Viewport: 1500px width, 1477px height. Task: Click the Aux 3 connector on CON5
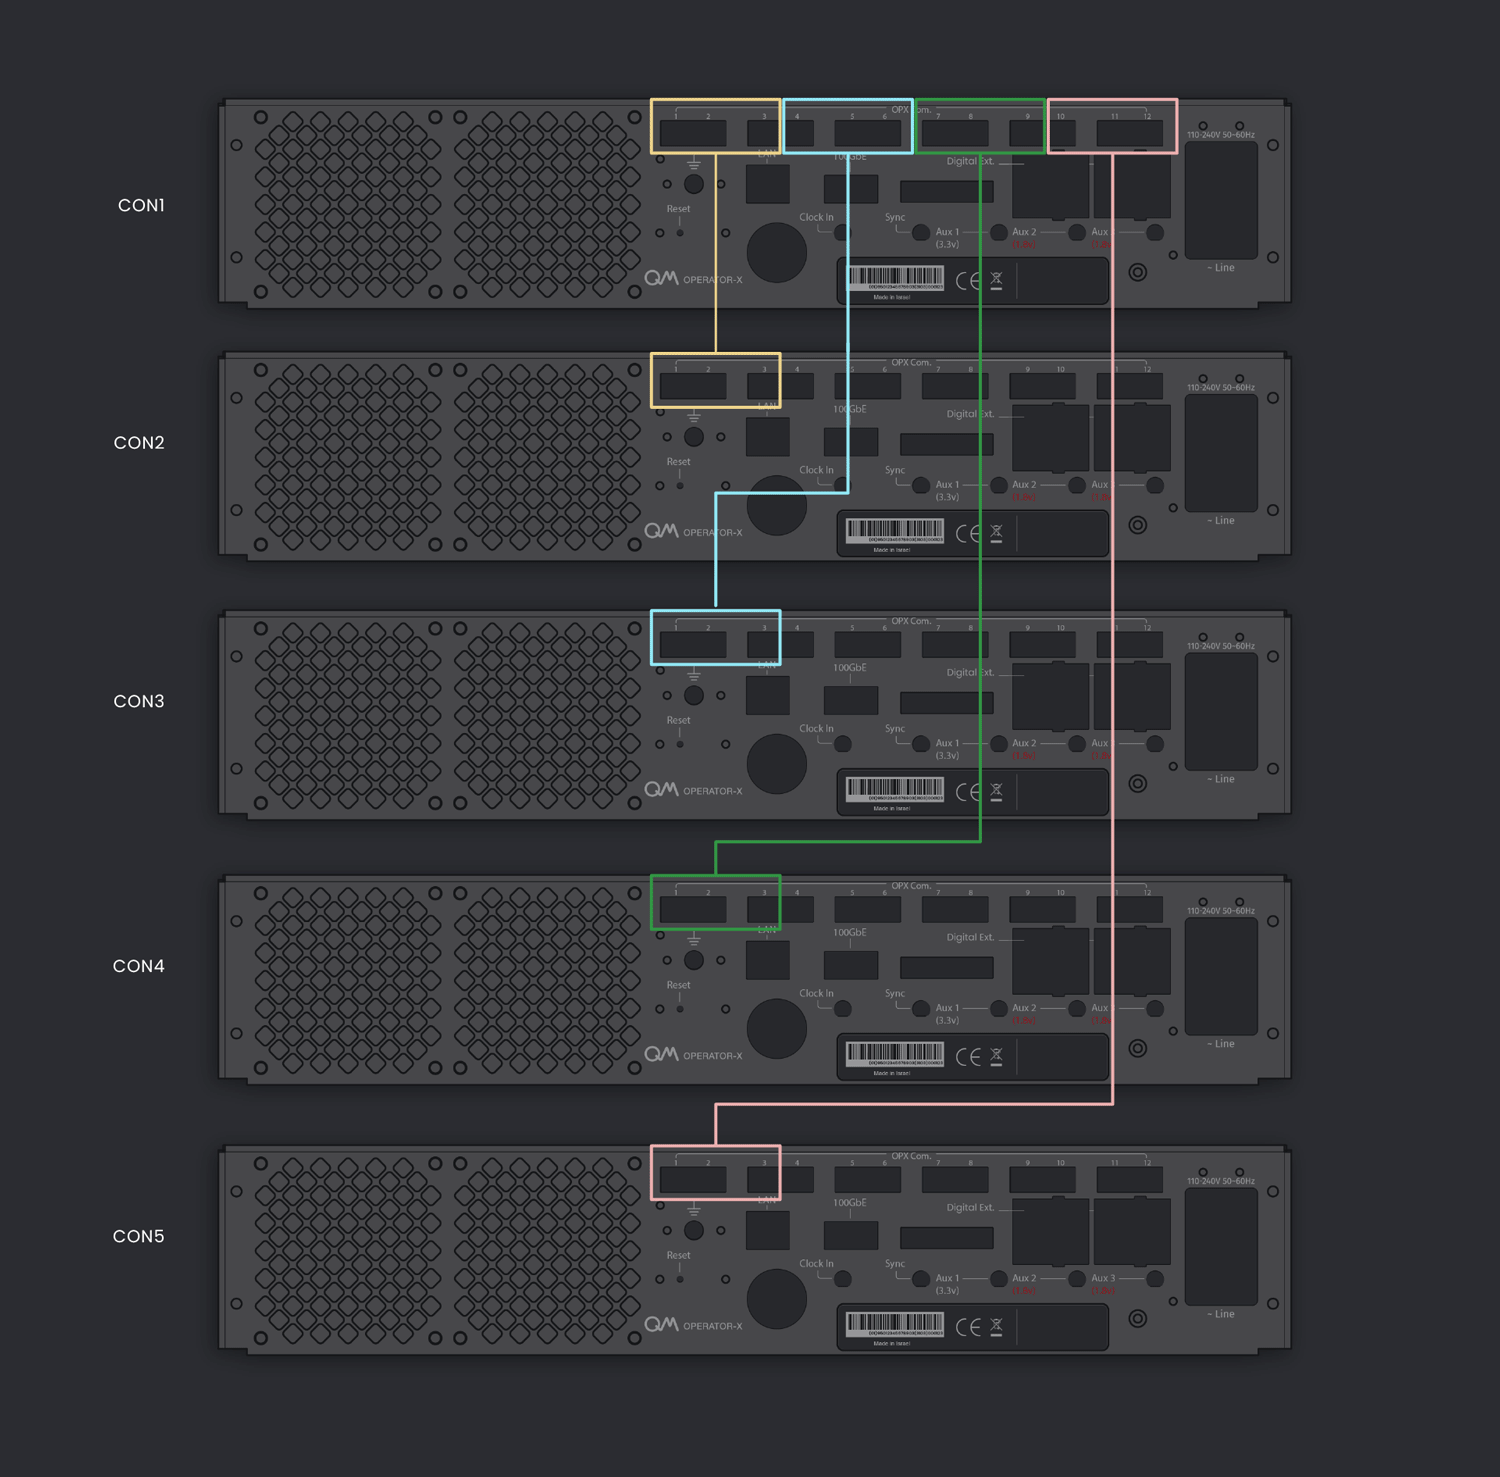1154,1279
